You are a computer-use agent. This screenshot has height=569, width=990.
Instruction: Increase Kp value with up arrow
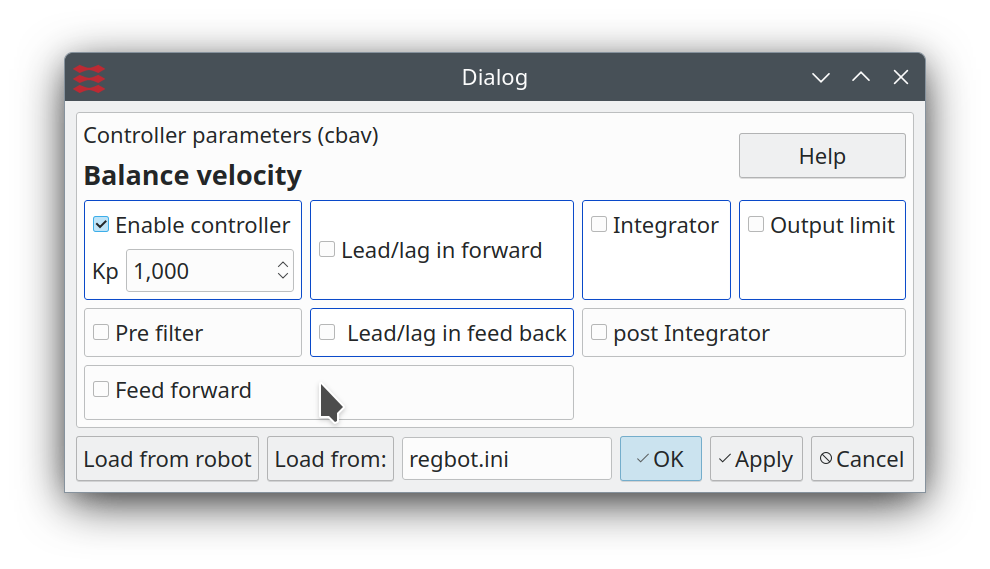click(x=283, y=264)
